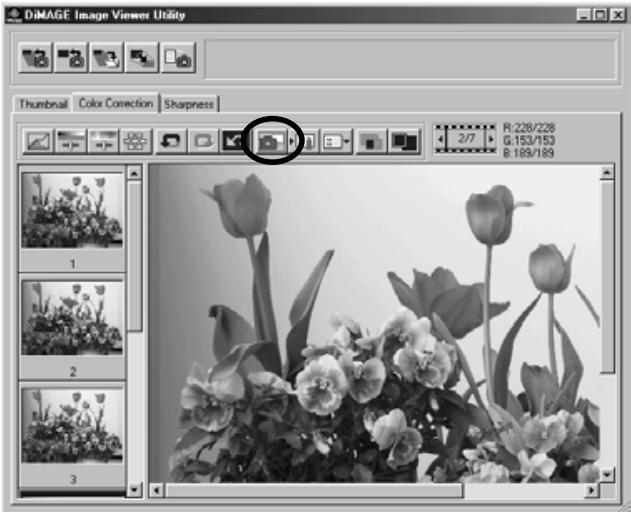Click the R:228/228 readout
631x512 pixels.
pos(529,128)
